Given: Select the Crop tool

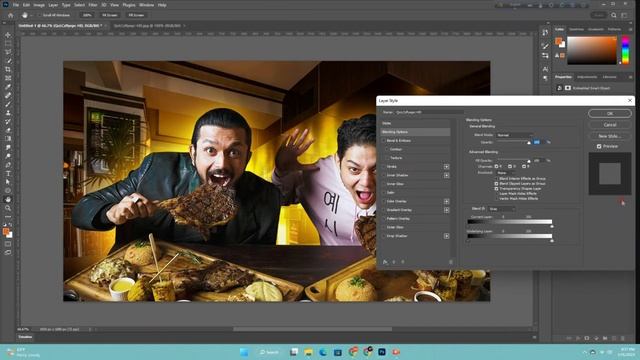Looking at the screenshot, I should click(x=8, y=69).
